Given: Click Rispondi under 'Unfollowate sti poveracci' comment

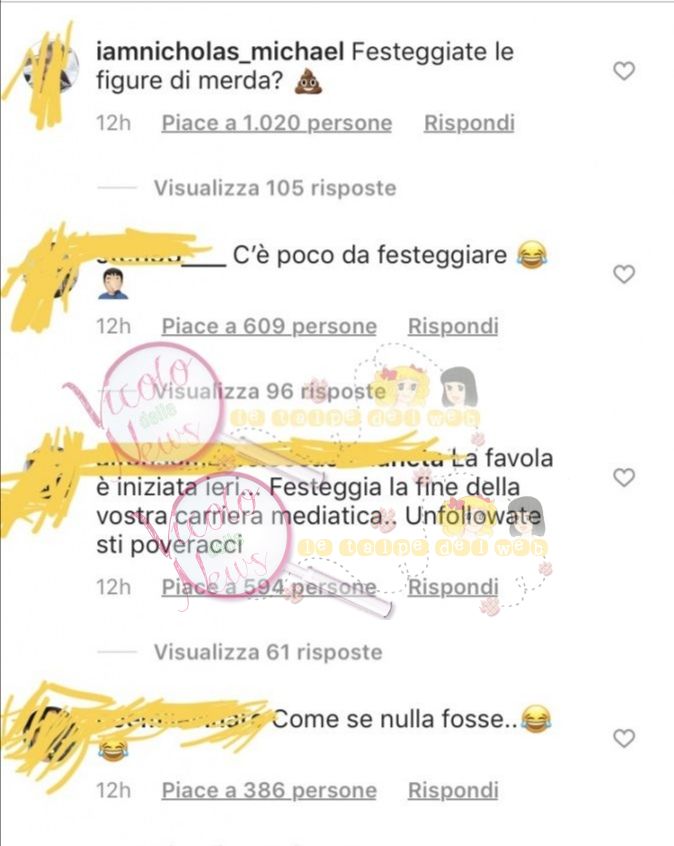Looking at the screenshot, I should (453, 587).
